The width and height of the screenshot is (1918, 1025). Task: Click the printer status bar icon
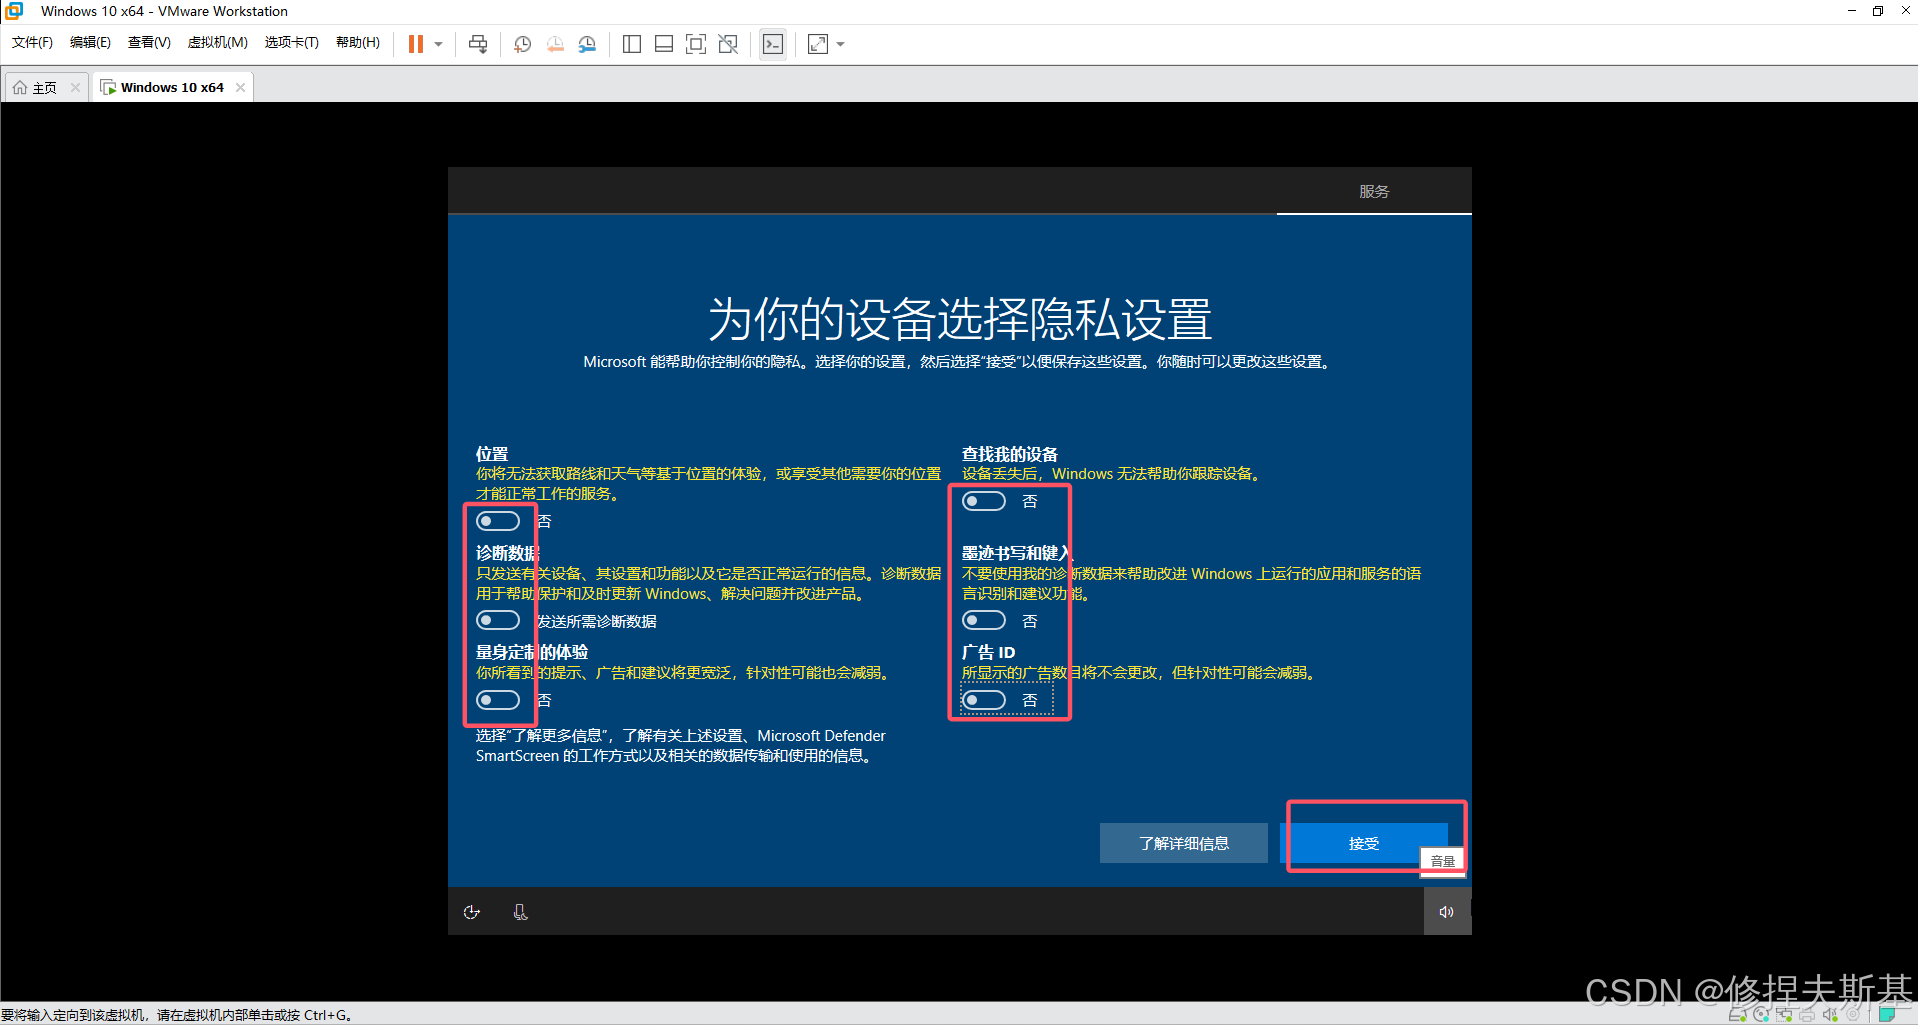(x=1807, y=1015)
